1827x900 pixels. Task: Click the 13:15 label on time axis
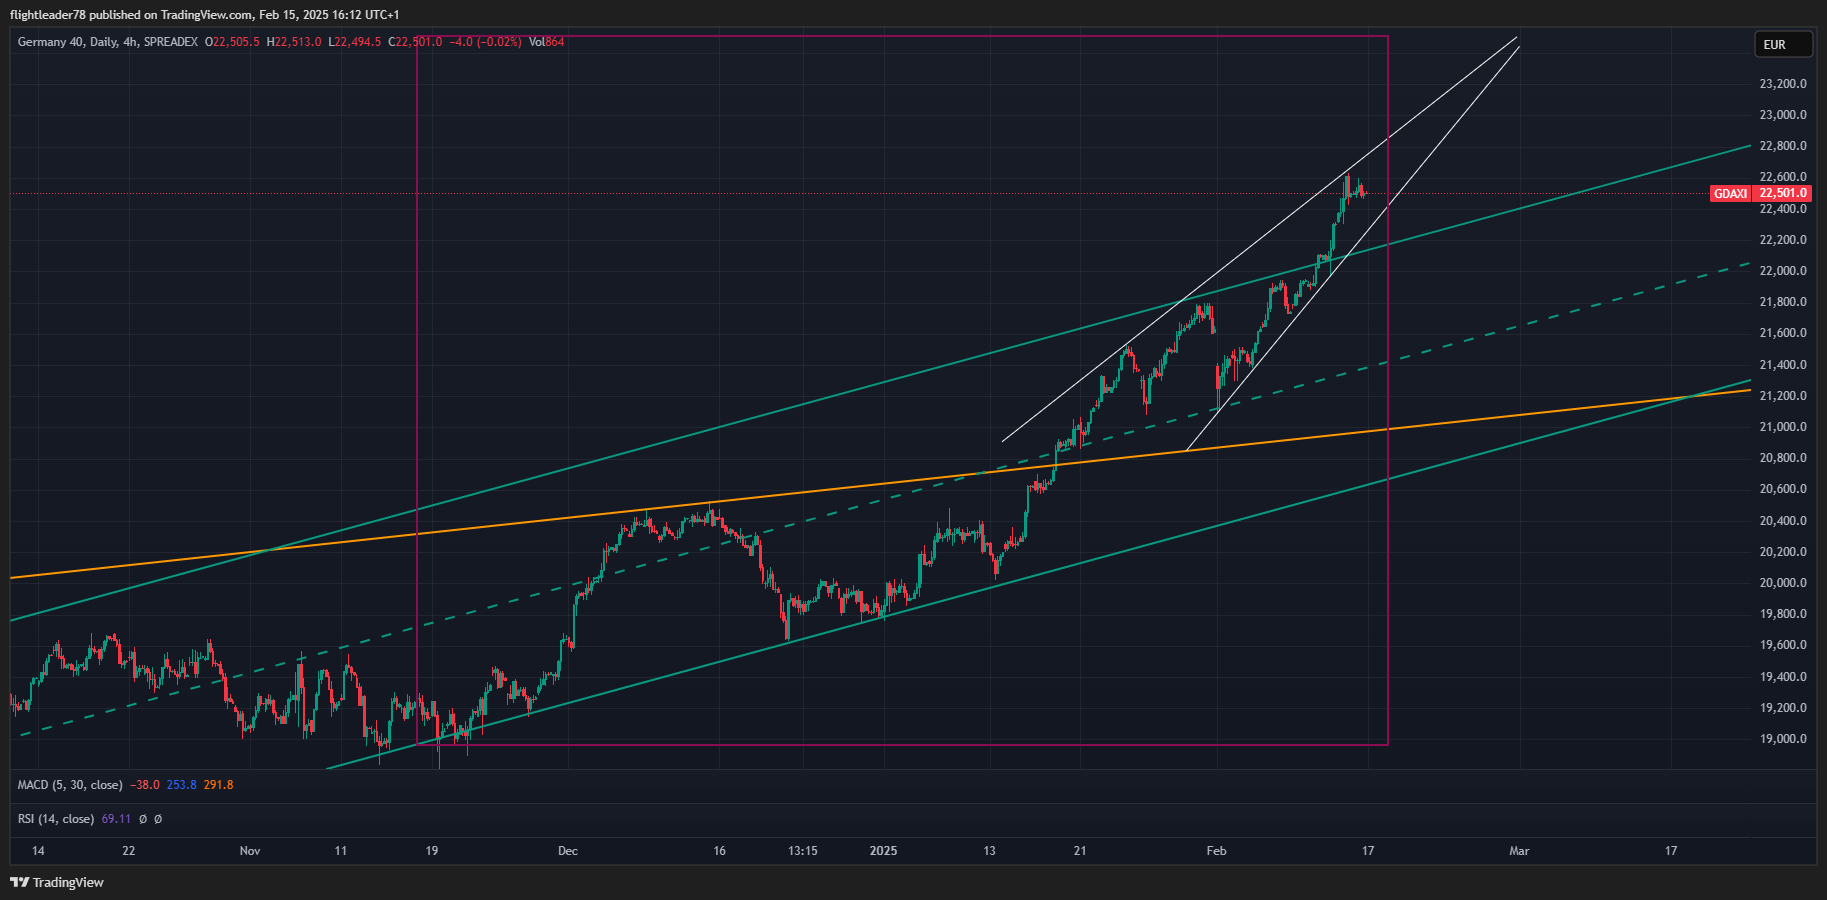(803, 851)
